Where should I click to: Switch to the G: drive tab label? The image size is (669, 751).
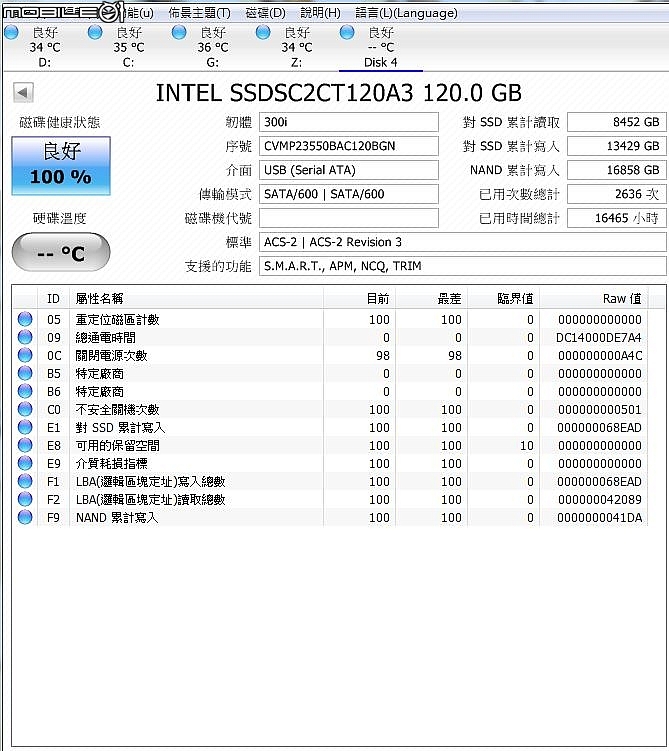[213, 62]
